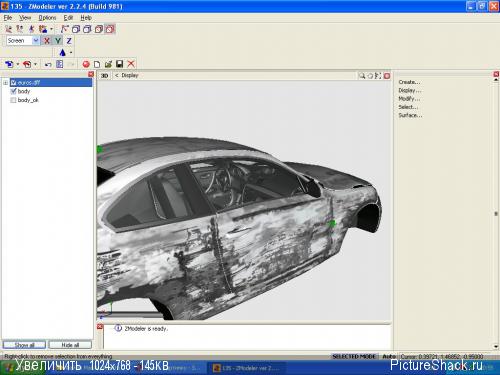500x375 pixels.
Task: Click the viewport zoom magnifier icon
Action: point(362,76)
